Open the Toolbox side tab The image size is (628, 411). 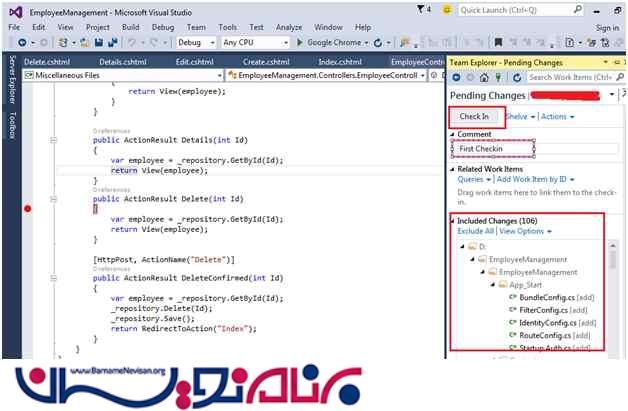[x=12, y=125]
